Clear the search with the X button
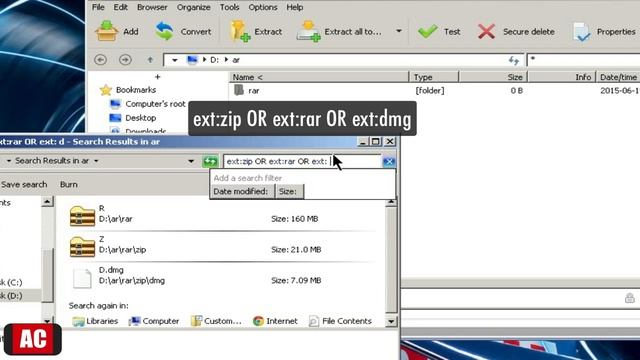The width and height of the screenshot is (640, 360). click(x=389, y=162)
